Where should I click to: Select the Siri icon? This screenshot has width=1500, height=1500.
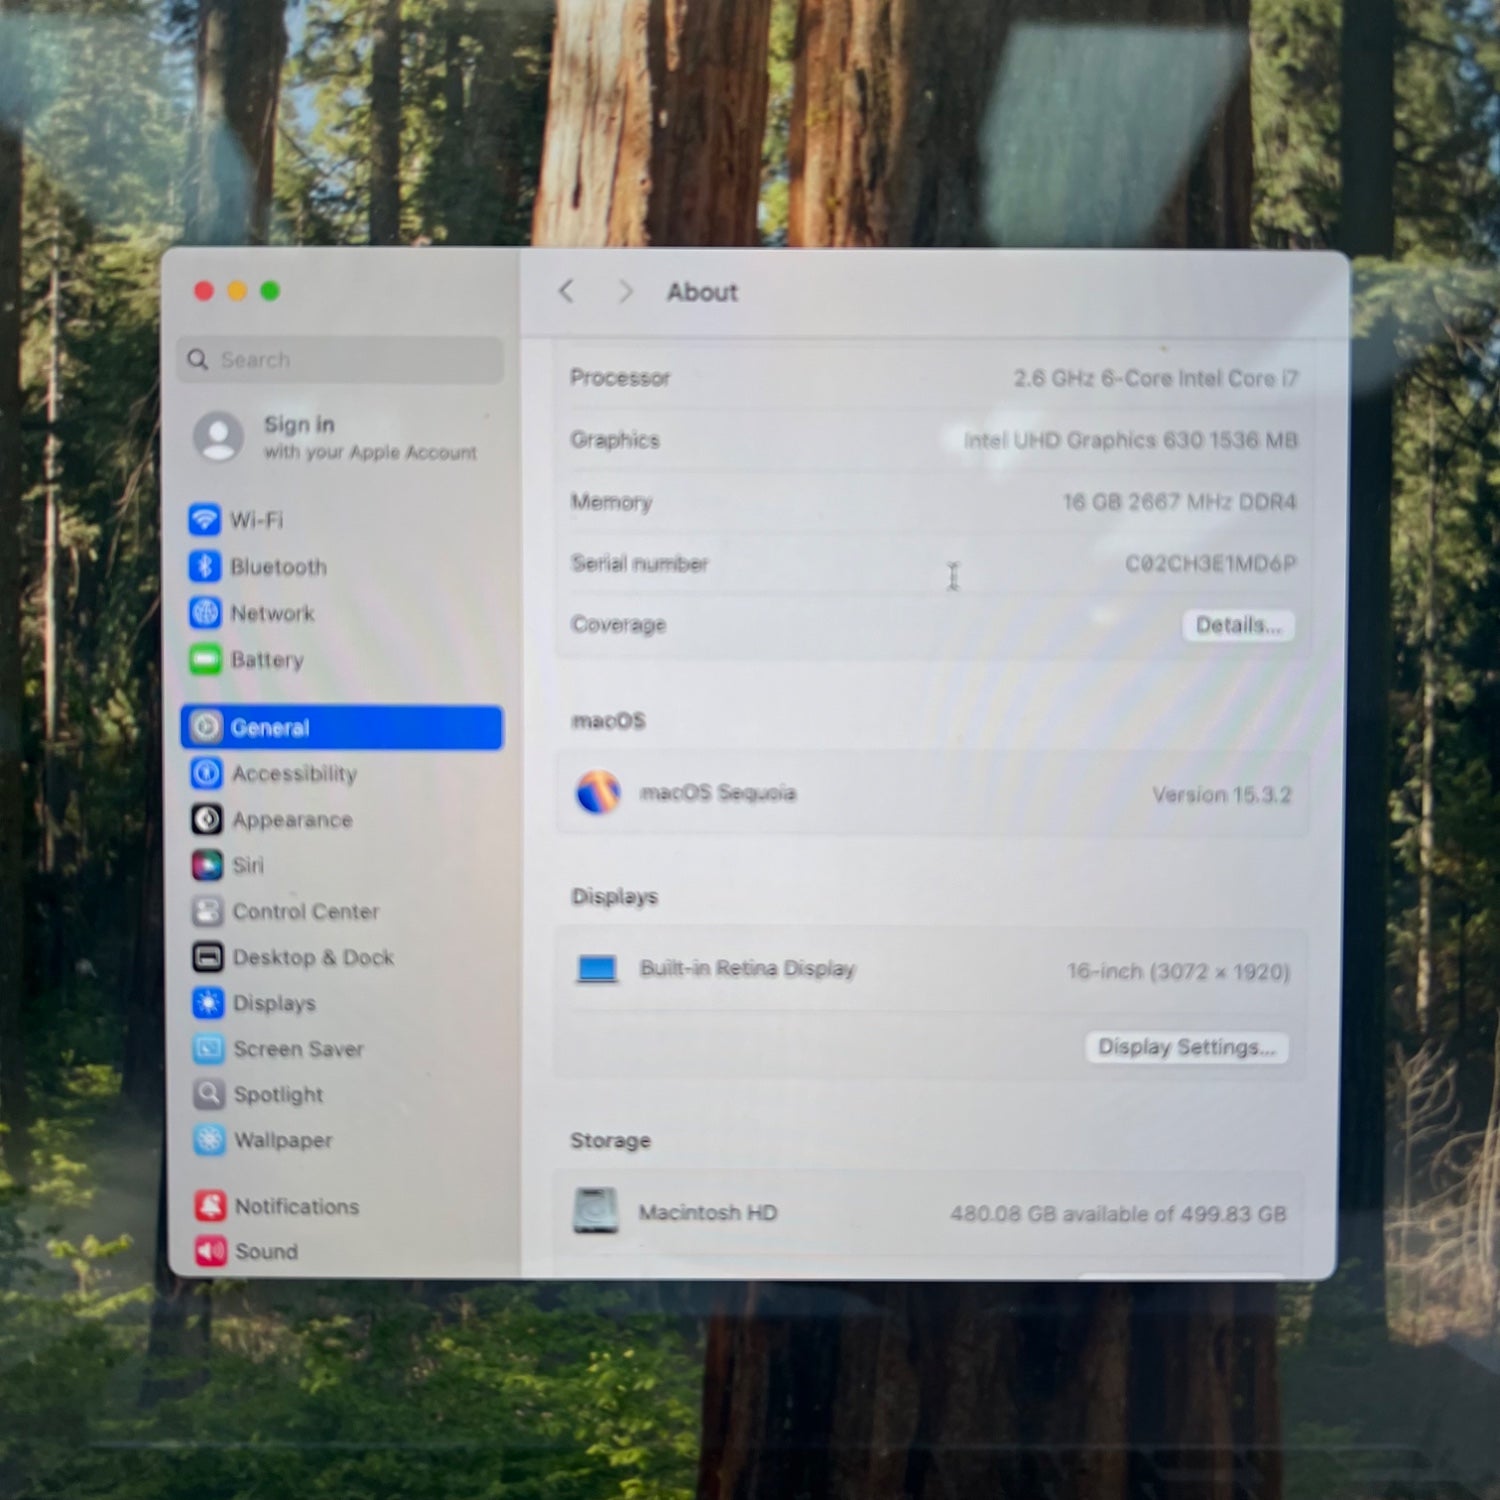(x=207, y=865)
